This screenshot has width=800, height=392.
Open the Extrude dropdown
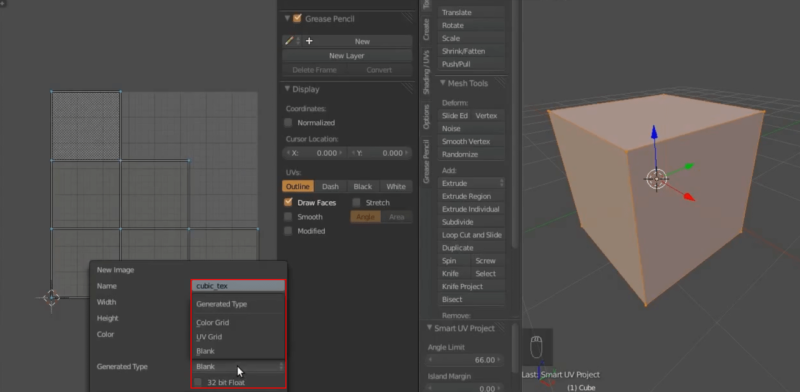472,183
